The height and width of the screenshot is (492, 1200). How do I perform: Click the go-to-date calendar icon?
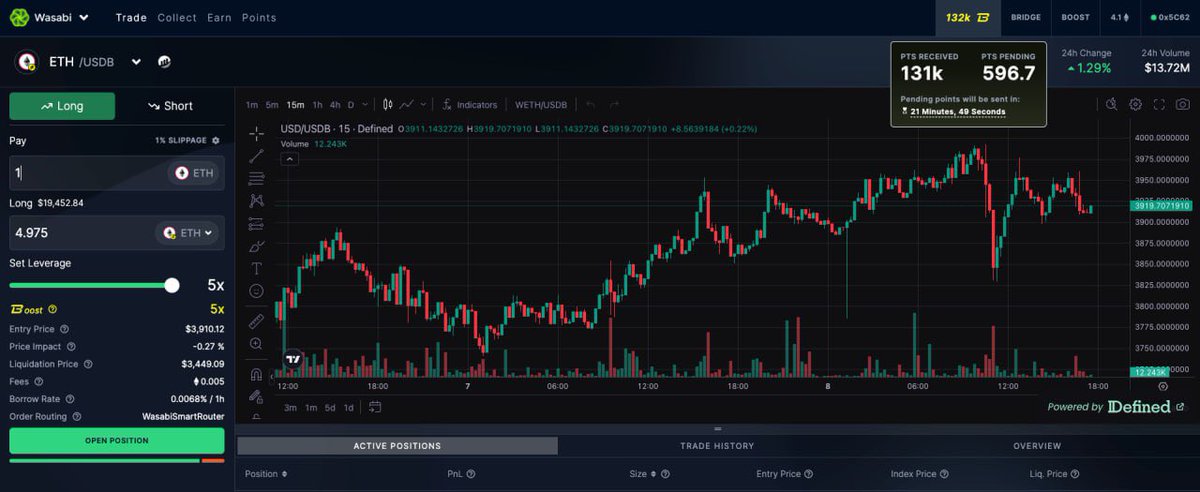[375, 407]
